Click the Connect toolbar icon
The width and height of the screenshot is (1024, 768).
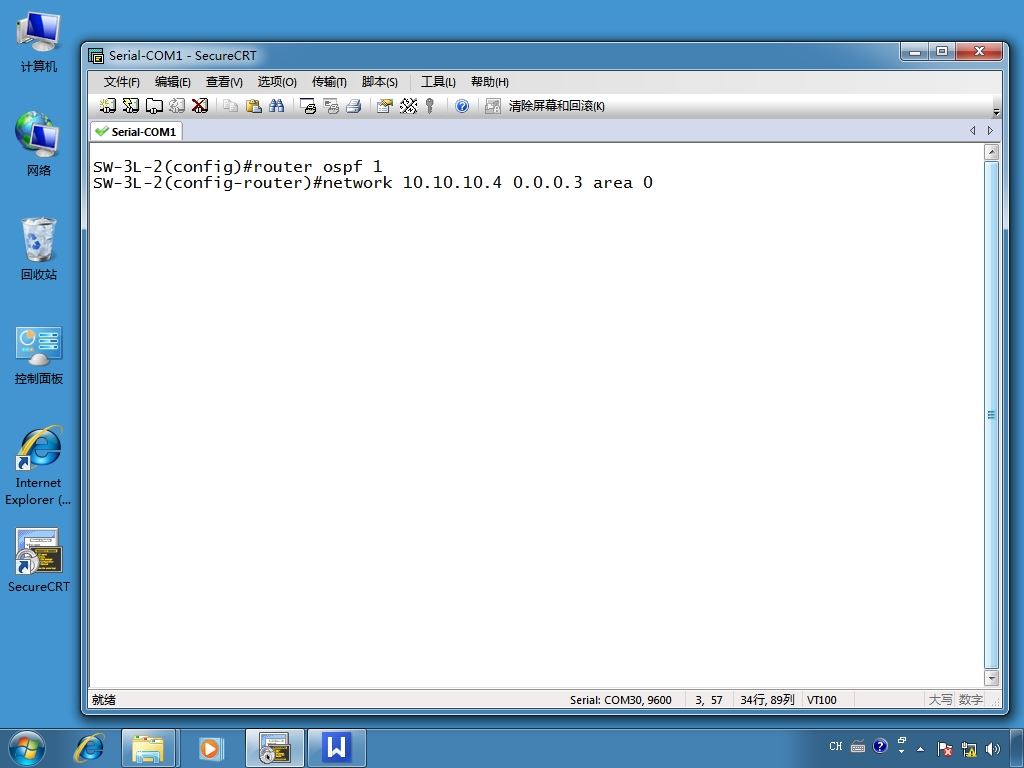(x=108, y=106)
